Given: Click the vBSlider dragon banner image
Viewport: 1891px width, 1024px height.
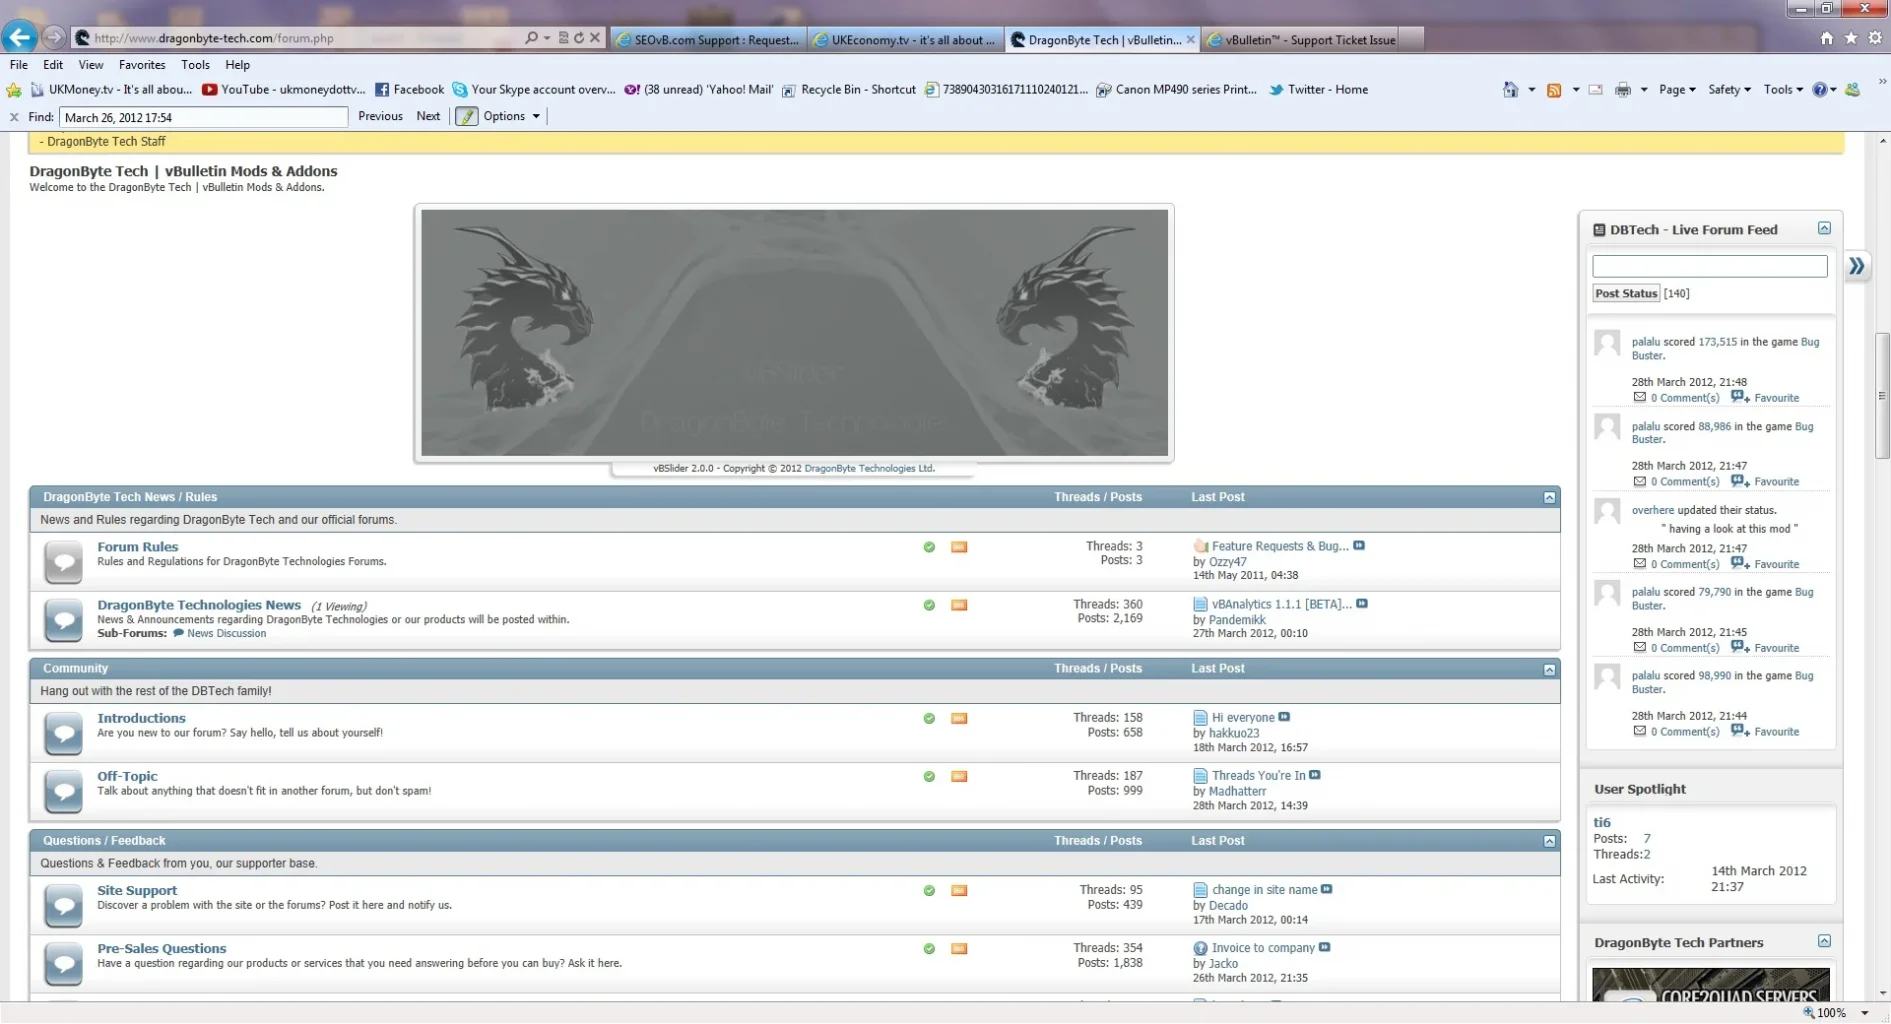Looking at the screenshot, I should (x=794, y=332).
